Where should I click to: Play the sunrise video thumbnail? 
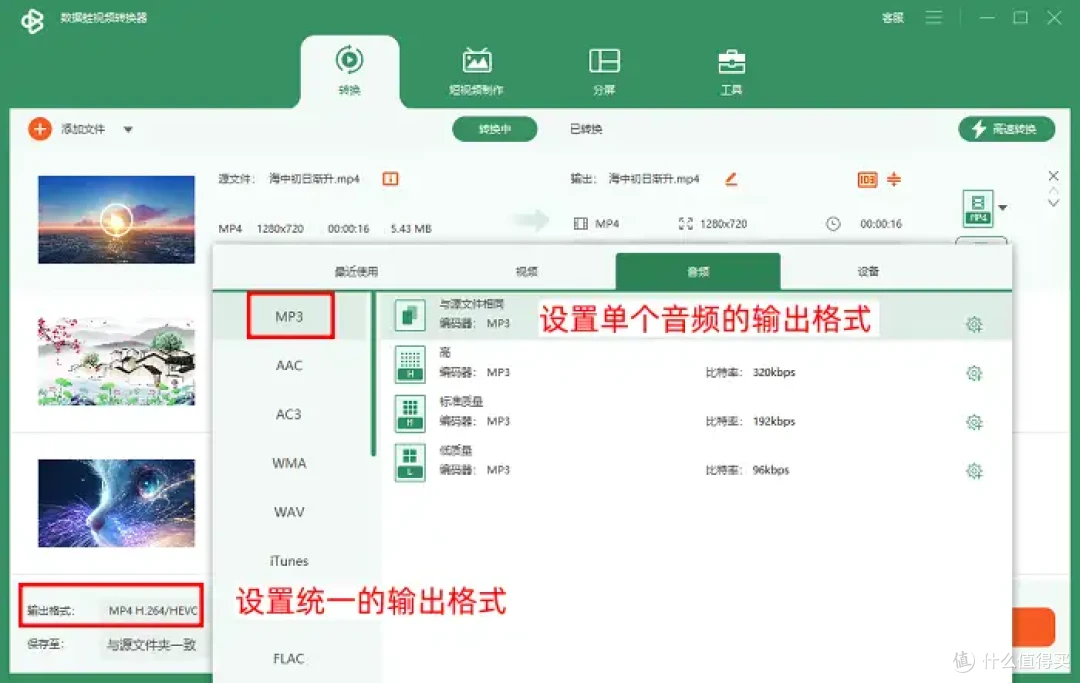click(116, 220)
